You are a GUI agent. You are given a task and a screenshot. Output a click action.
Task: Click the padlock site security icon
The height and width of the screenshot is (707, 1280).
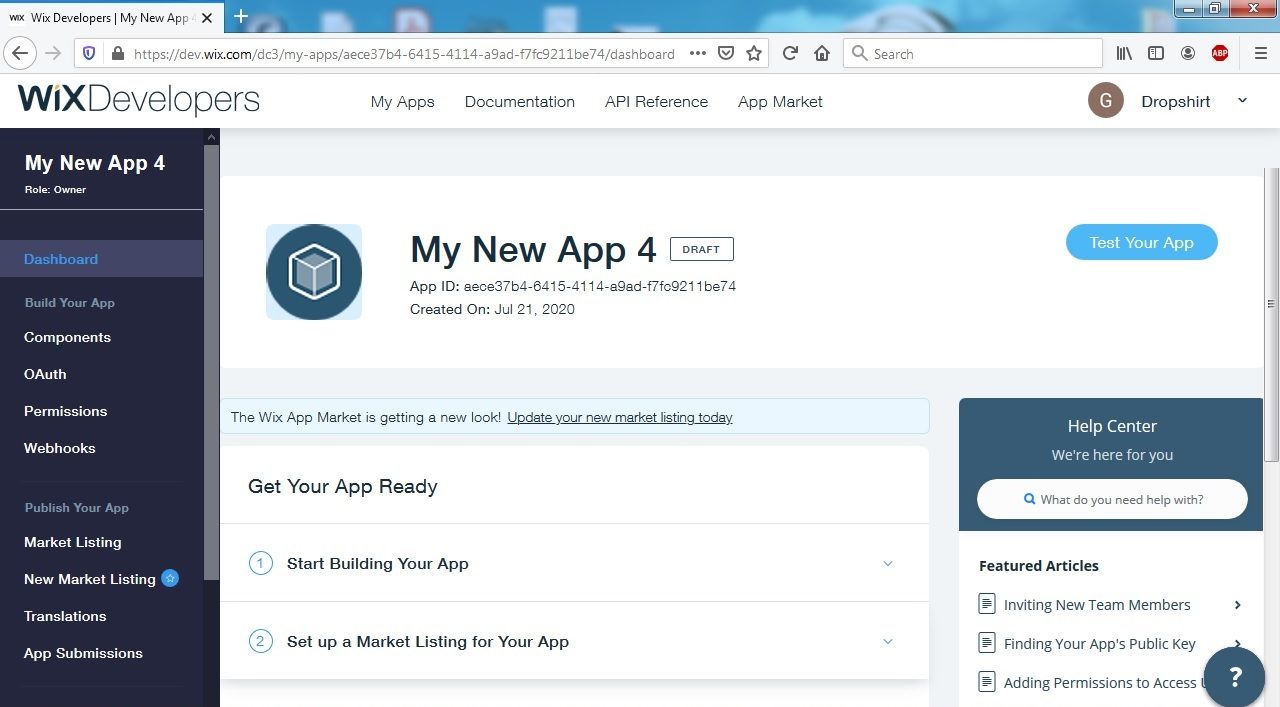117,54
